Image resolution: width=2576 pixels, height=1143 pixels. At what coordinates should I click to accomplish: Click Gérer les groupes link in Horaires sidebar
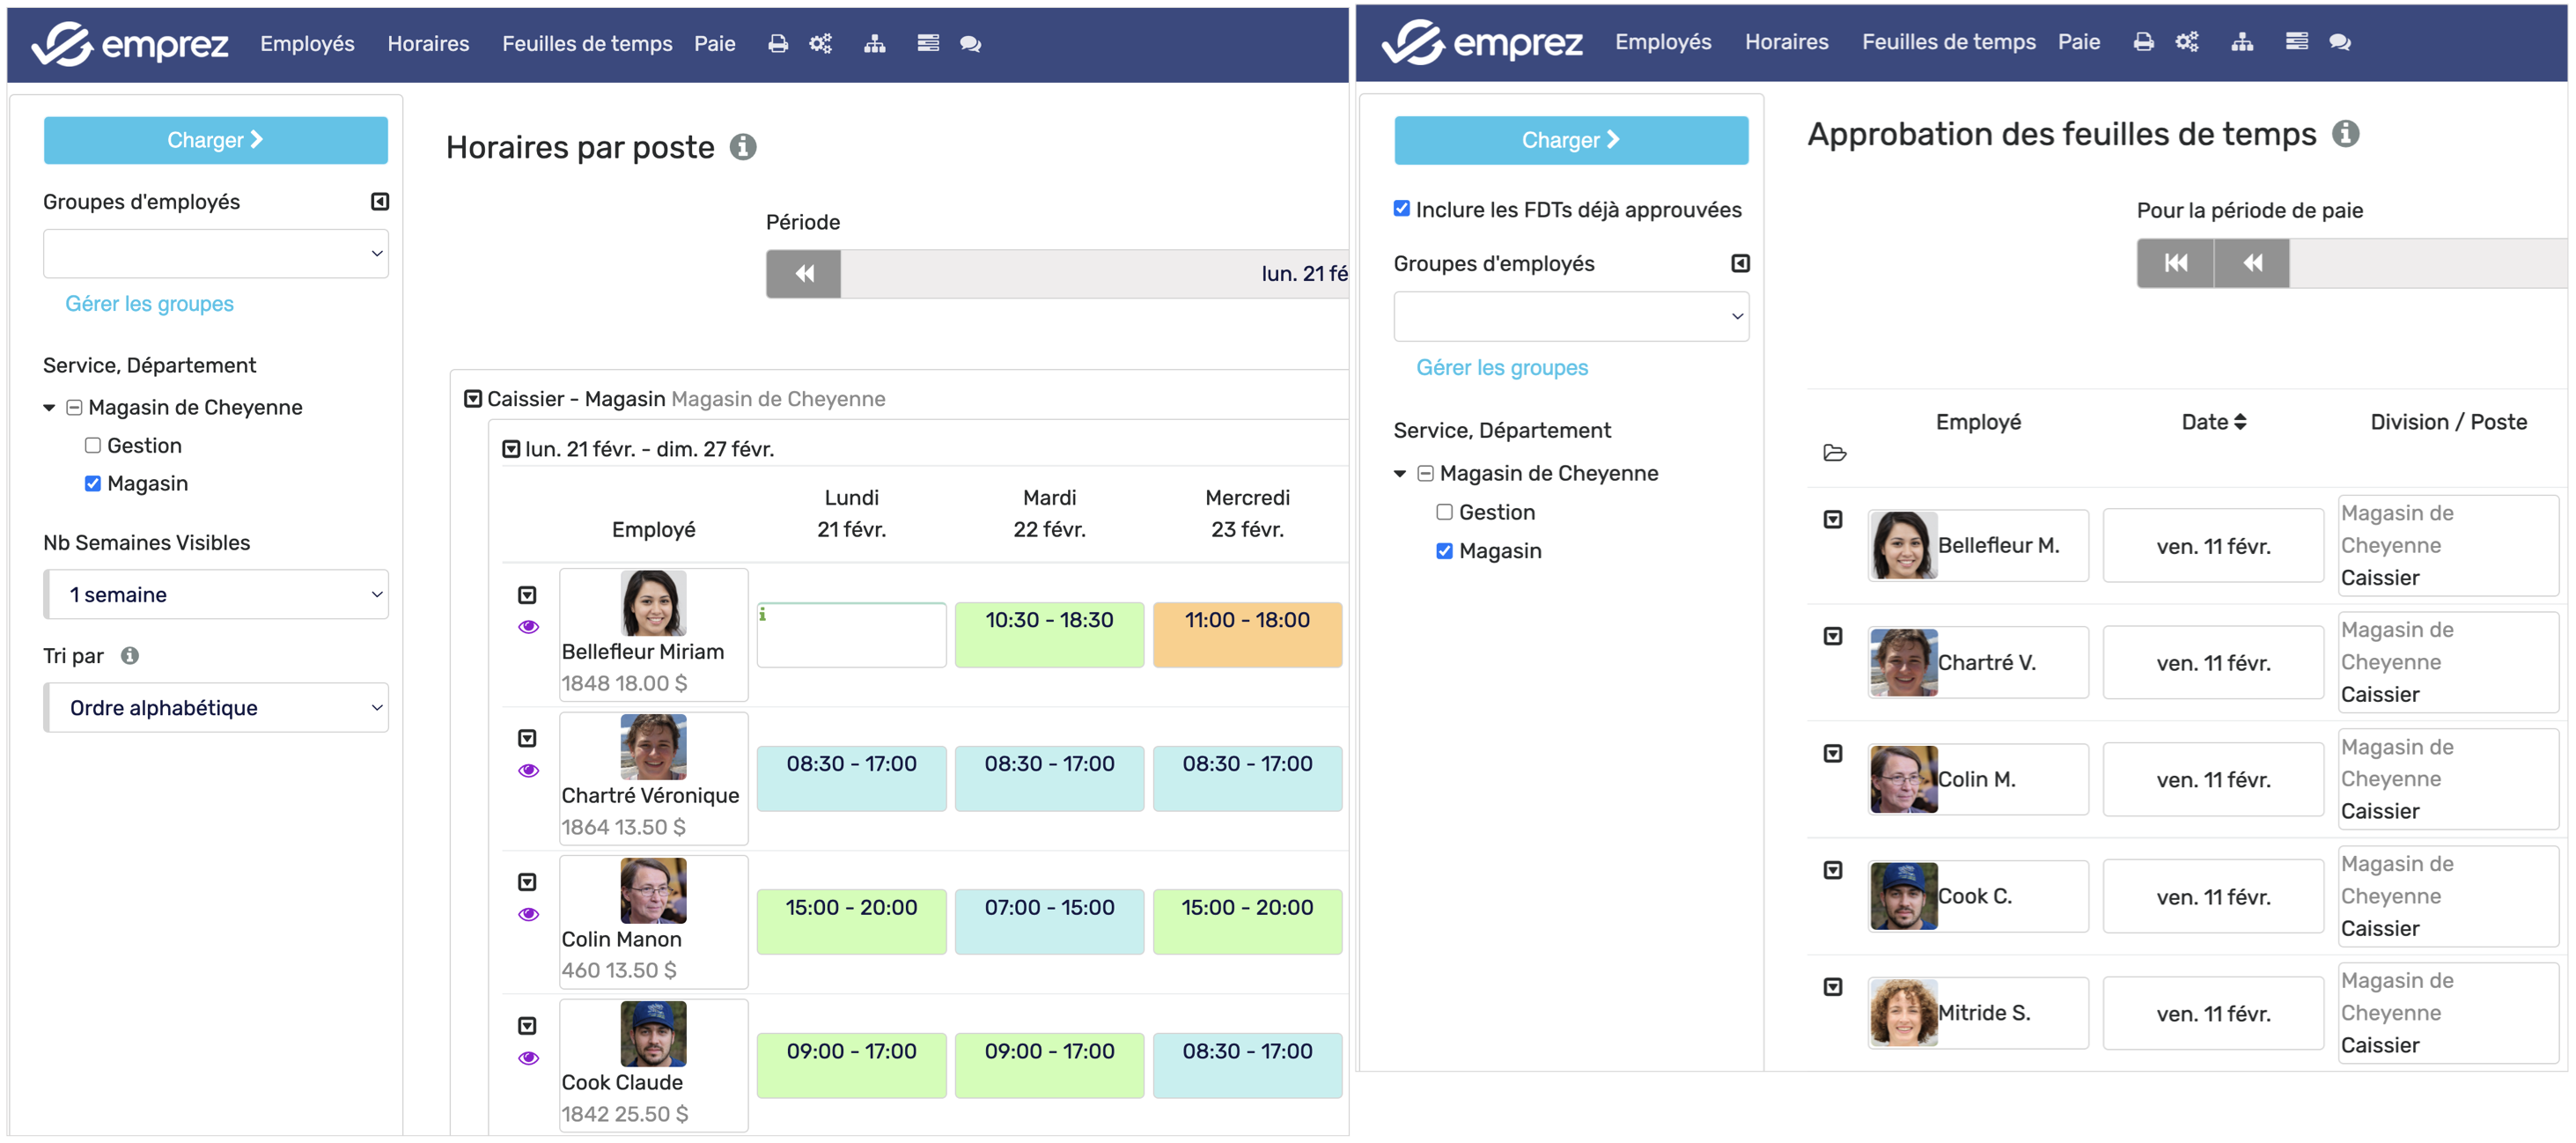[x=149, y=304]
